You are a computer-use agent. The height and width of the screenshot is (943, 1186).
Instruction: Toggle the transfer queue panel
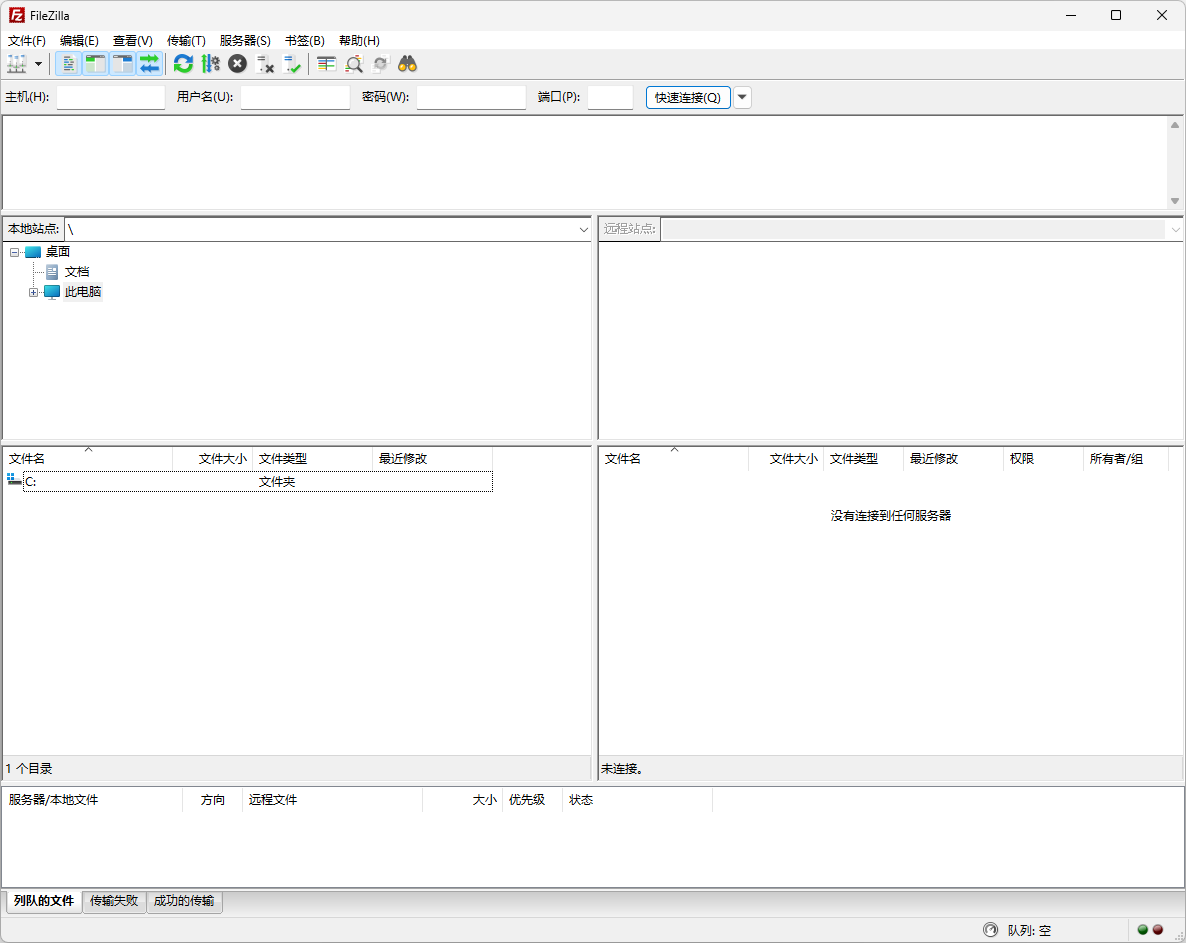point(150,63)
